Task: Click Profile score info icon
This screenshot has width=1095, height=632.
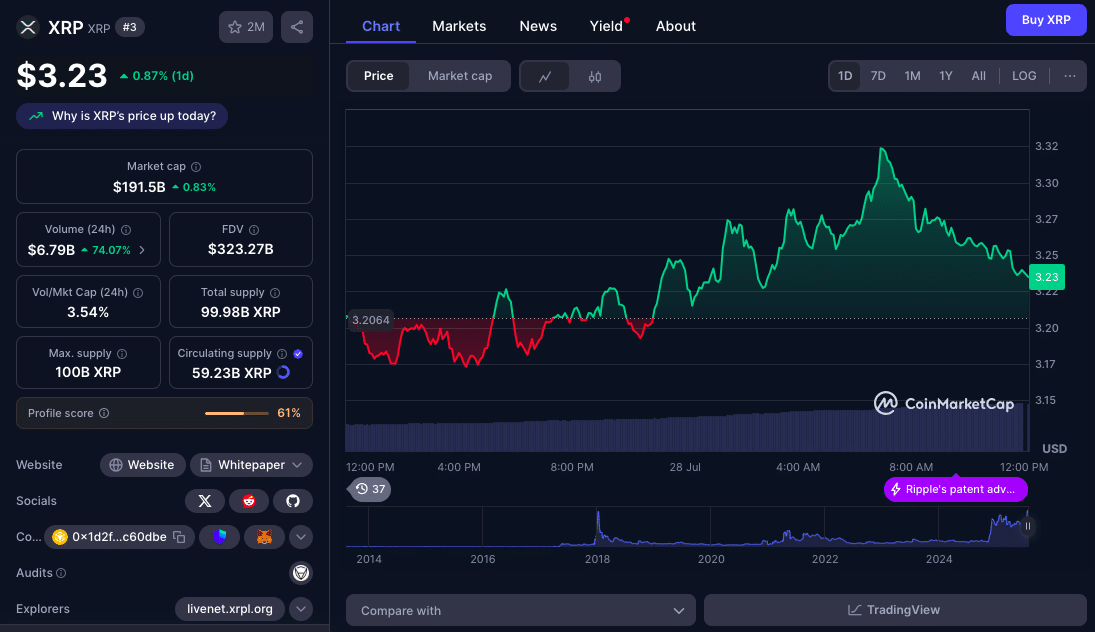Action: coord(104,413)
